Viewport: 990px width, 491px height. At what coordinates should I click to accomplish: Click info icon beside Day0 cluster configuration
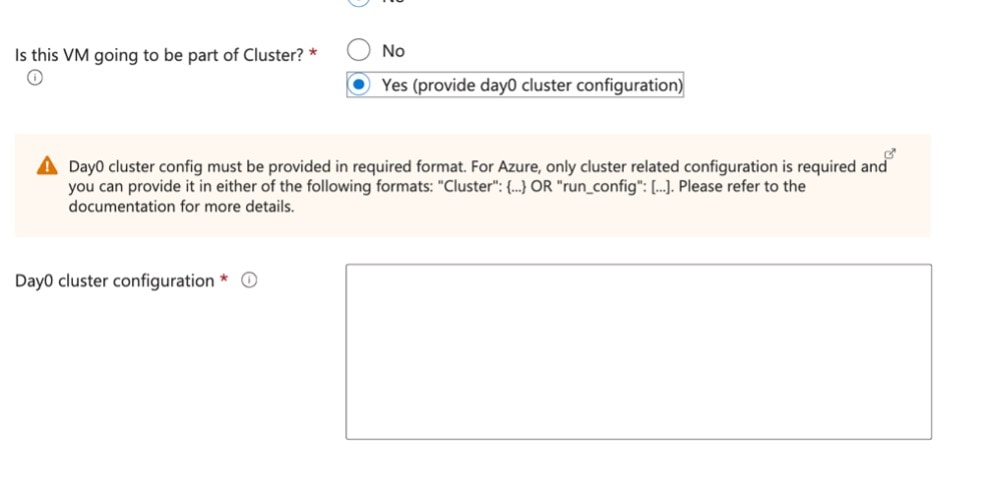[250, 281]
